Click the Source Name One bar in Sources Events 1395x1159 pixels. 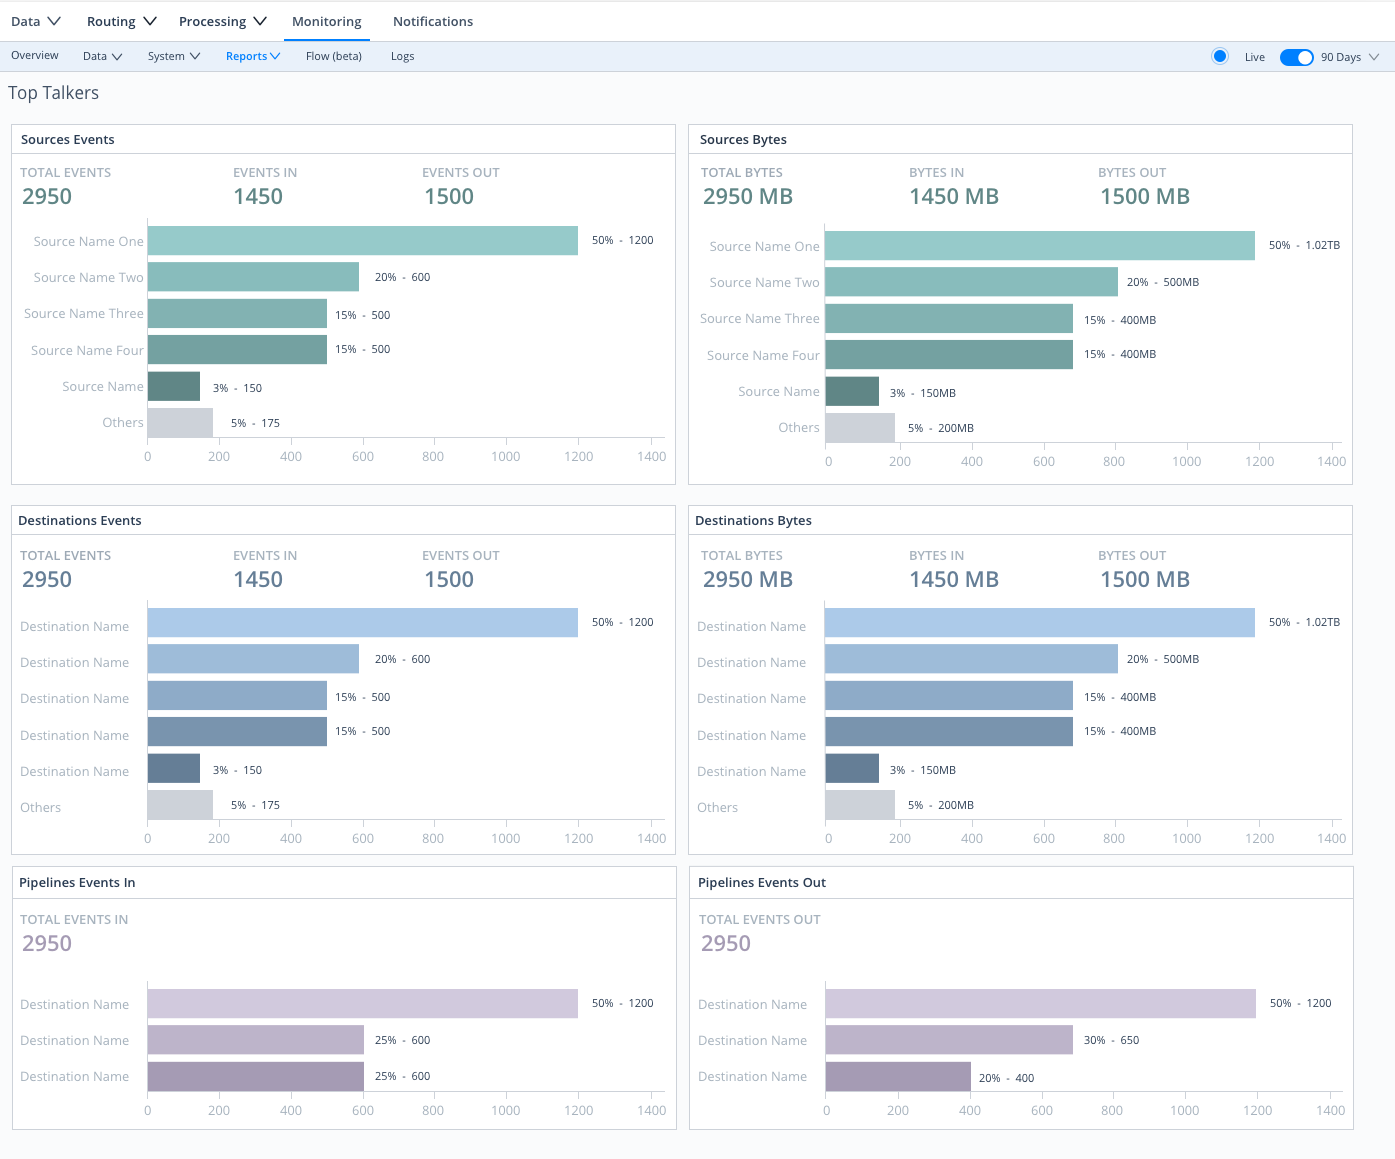pyautogui.click(x=362, y=241)
